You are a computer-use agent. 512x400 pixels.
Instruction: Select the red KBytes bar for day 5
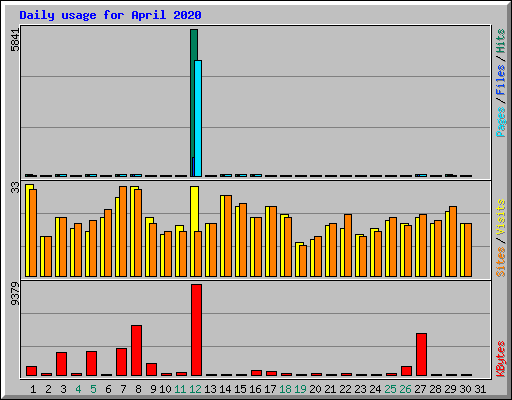coord(91,363)
